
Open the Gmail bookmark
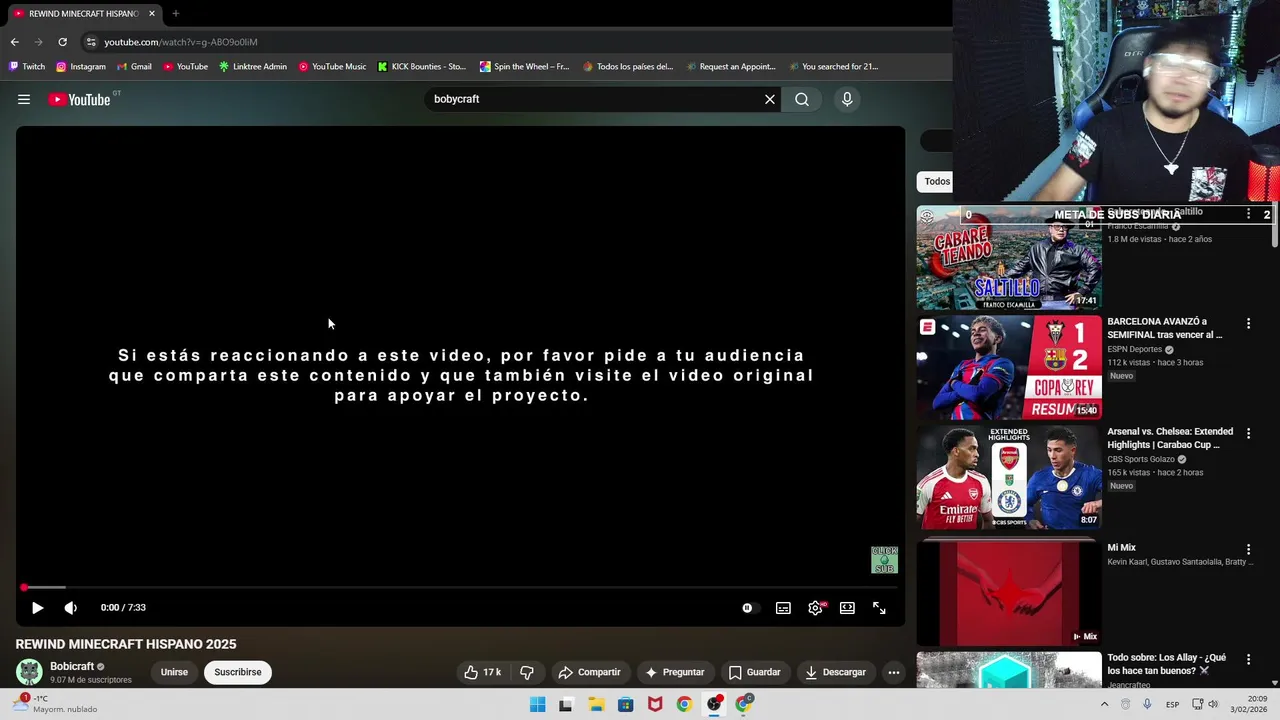tap(134, 67)
